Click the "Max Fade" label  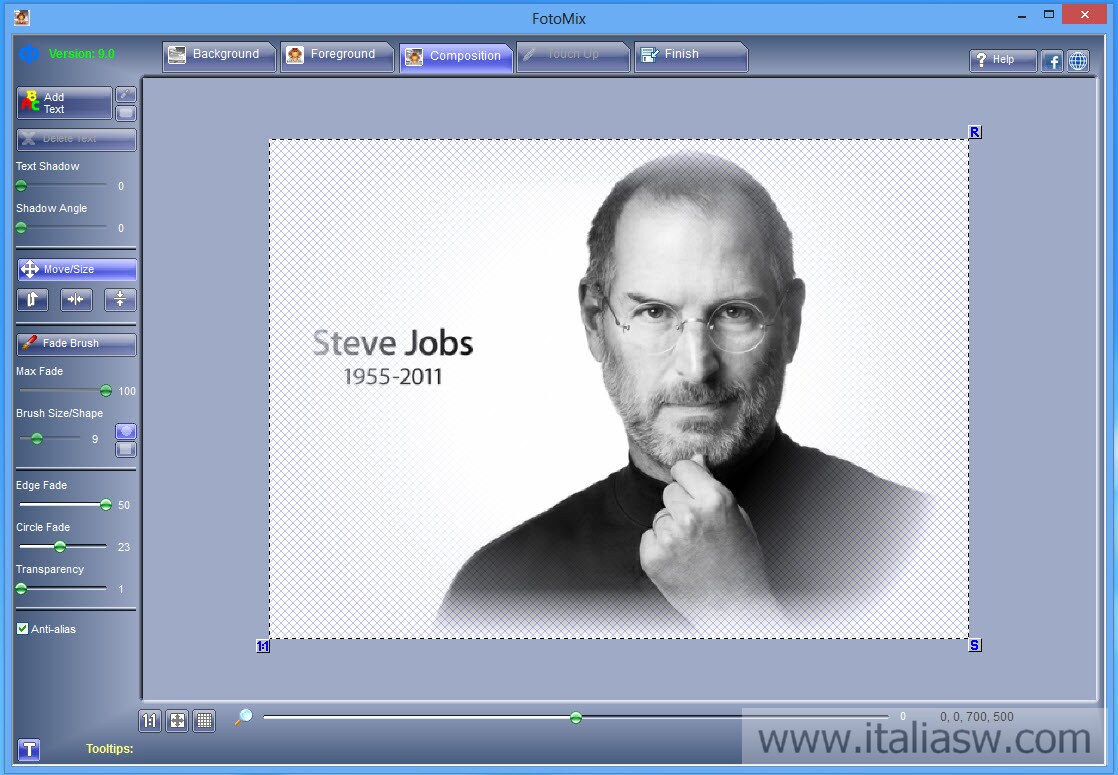[39, 371]
